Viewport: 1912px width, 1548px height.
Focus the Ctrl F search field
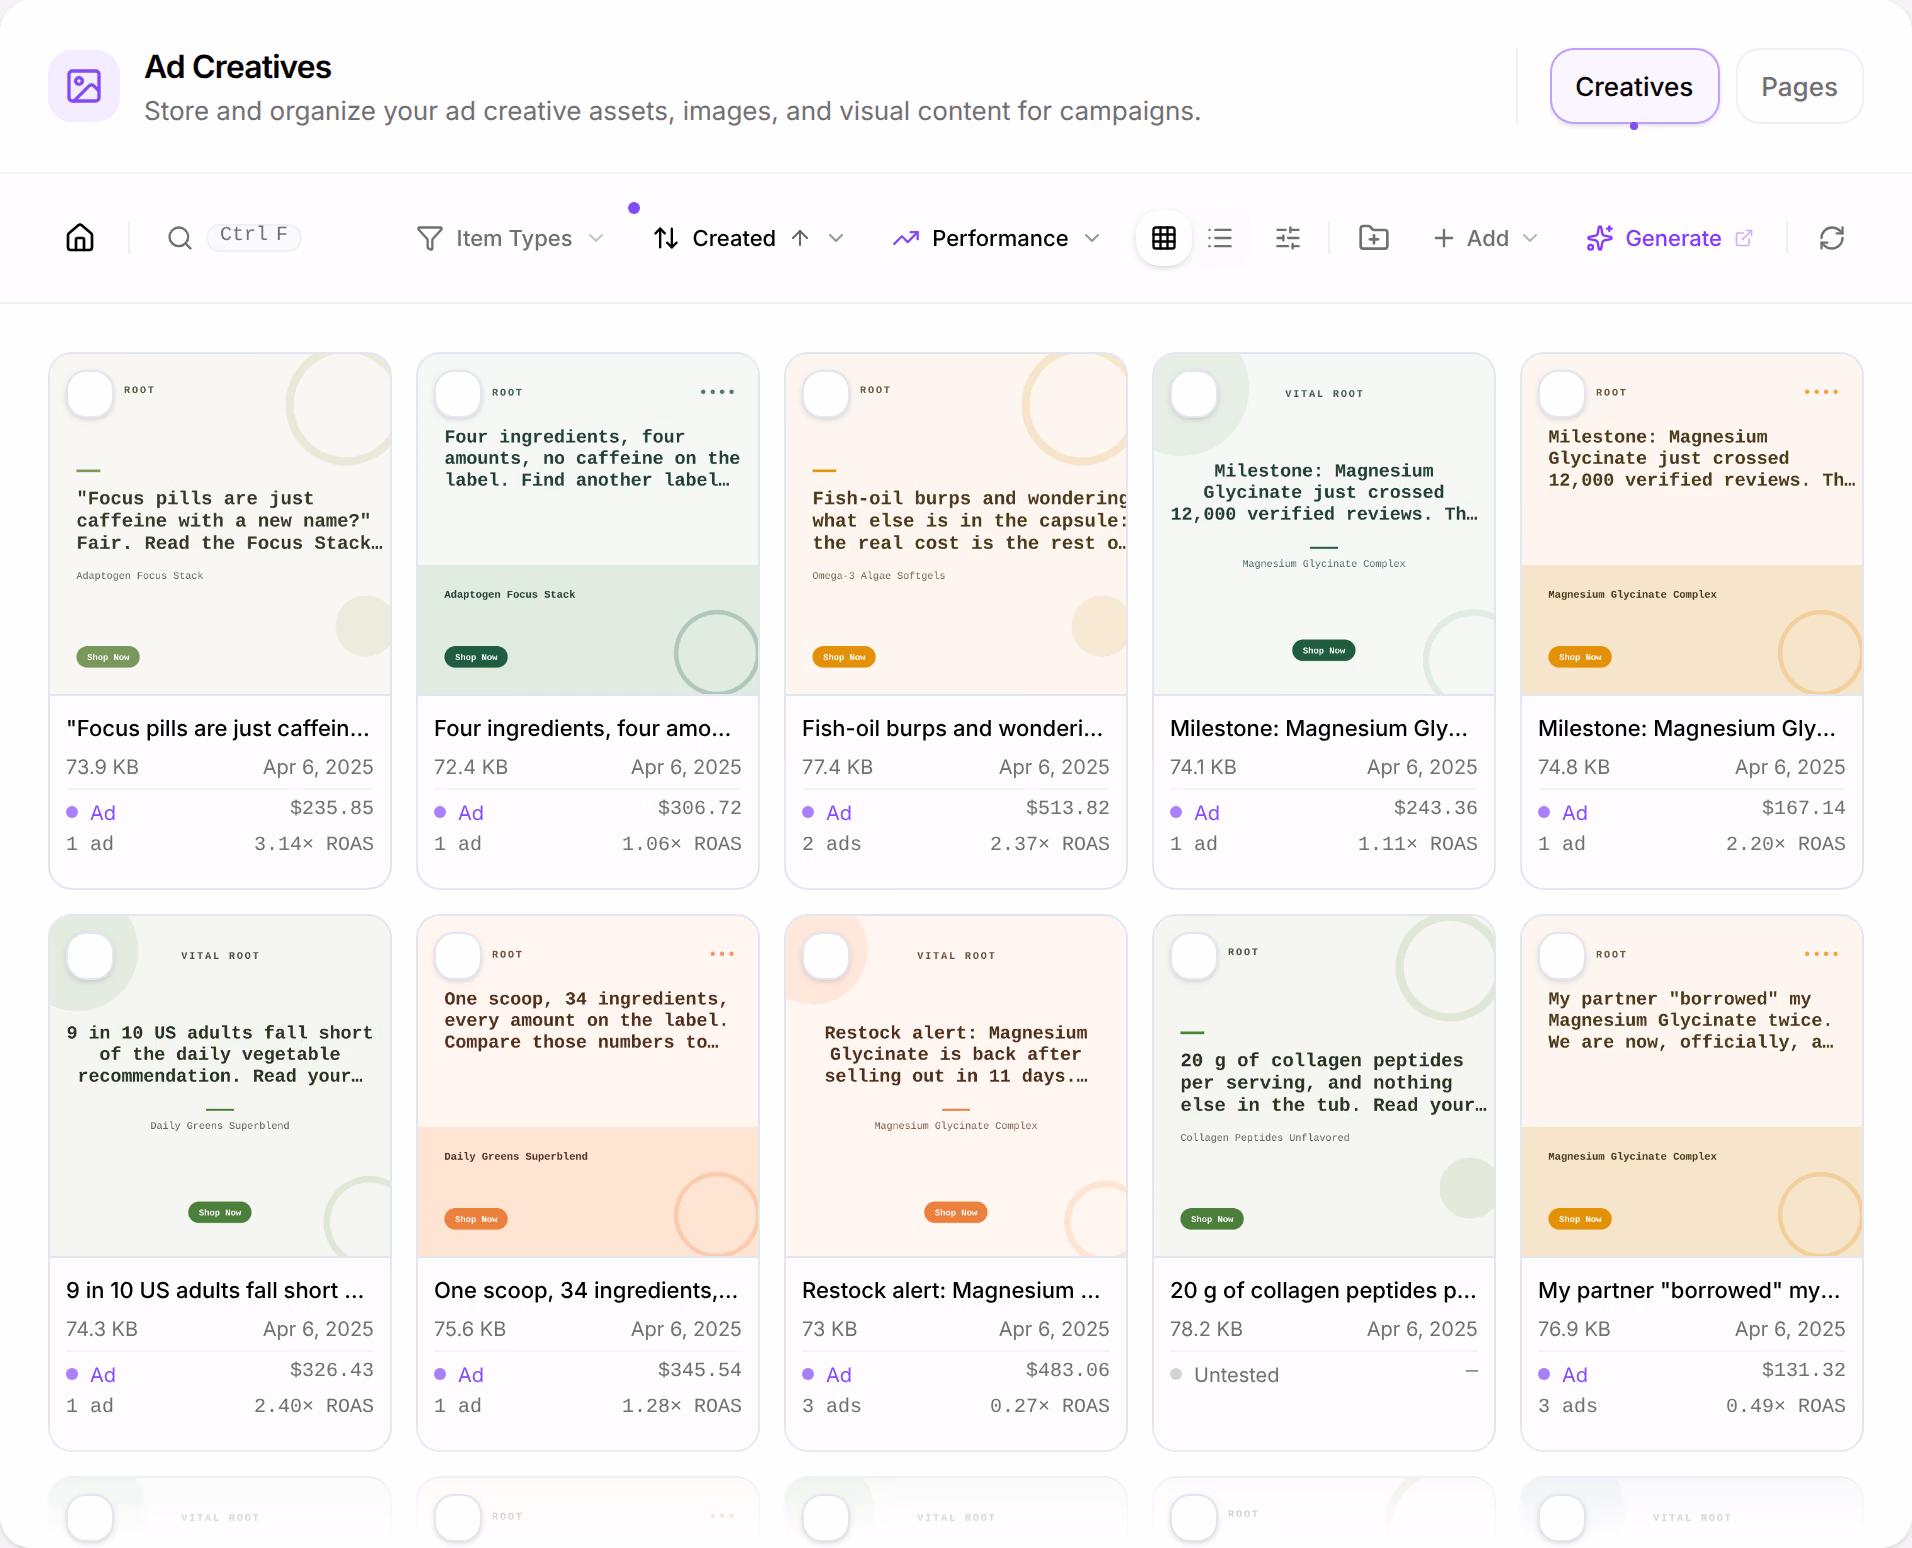pos(254,235)
